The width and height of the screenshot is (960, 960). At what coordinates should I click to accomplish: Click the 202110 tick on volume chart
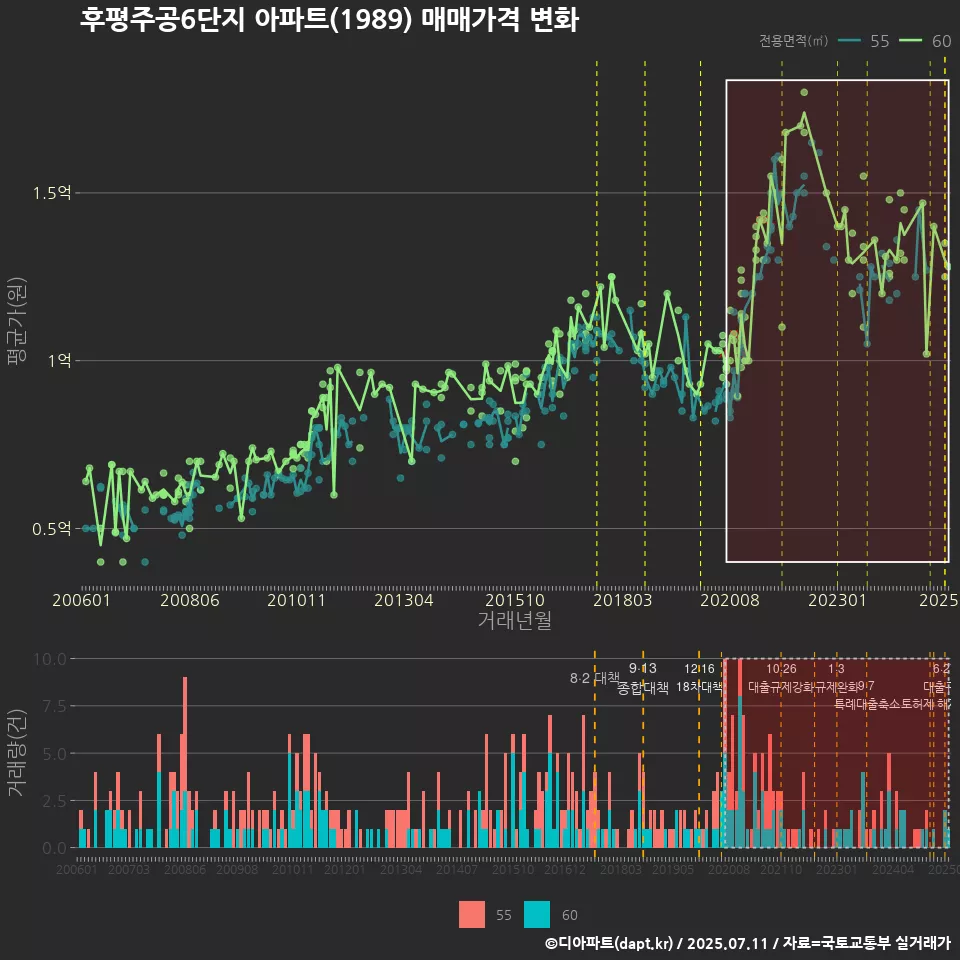(x=781, y=869)
